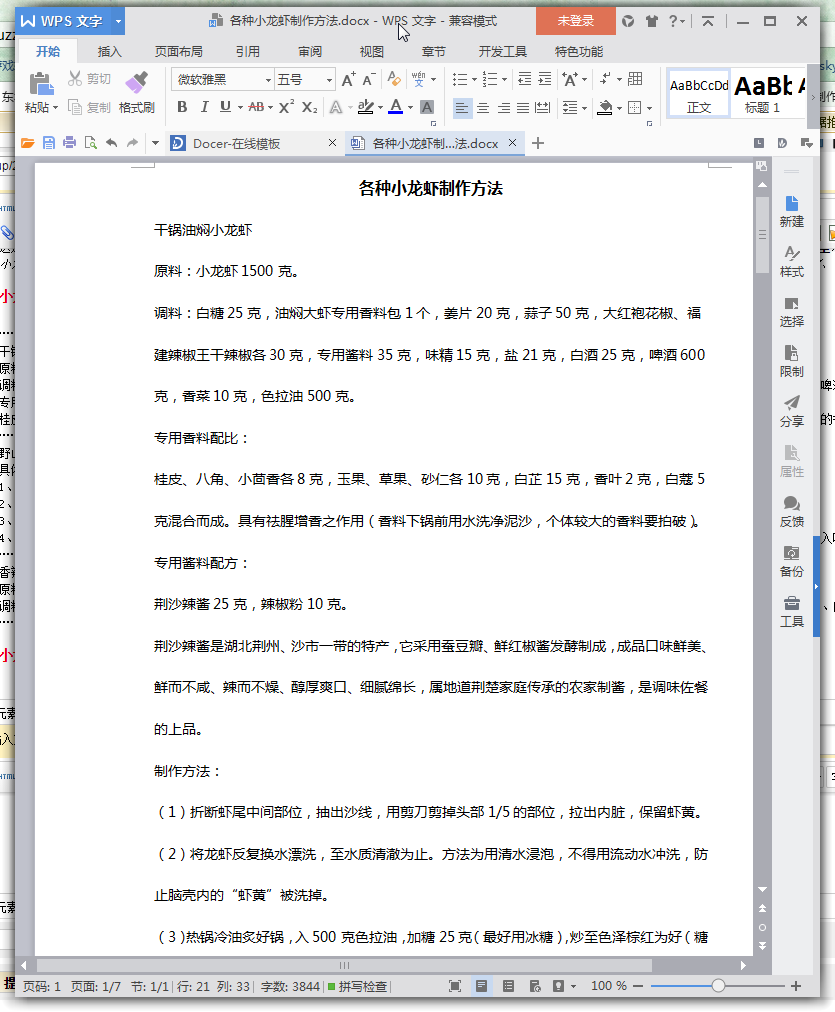Toggle italic formatting

(204, 107)
